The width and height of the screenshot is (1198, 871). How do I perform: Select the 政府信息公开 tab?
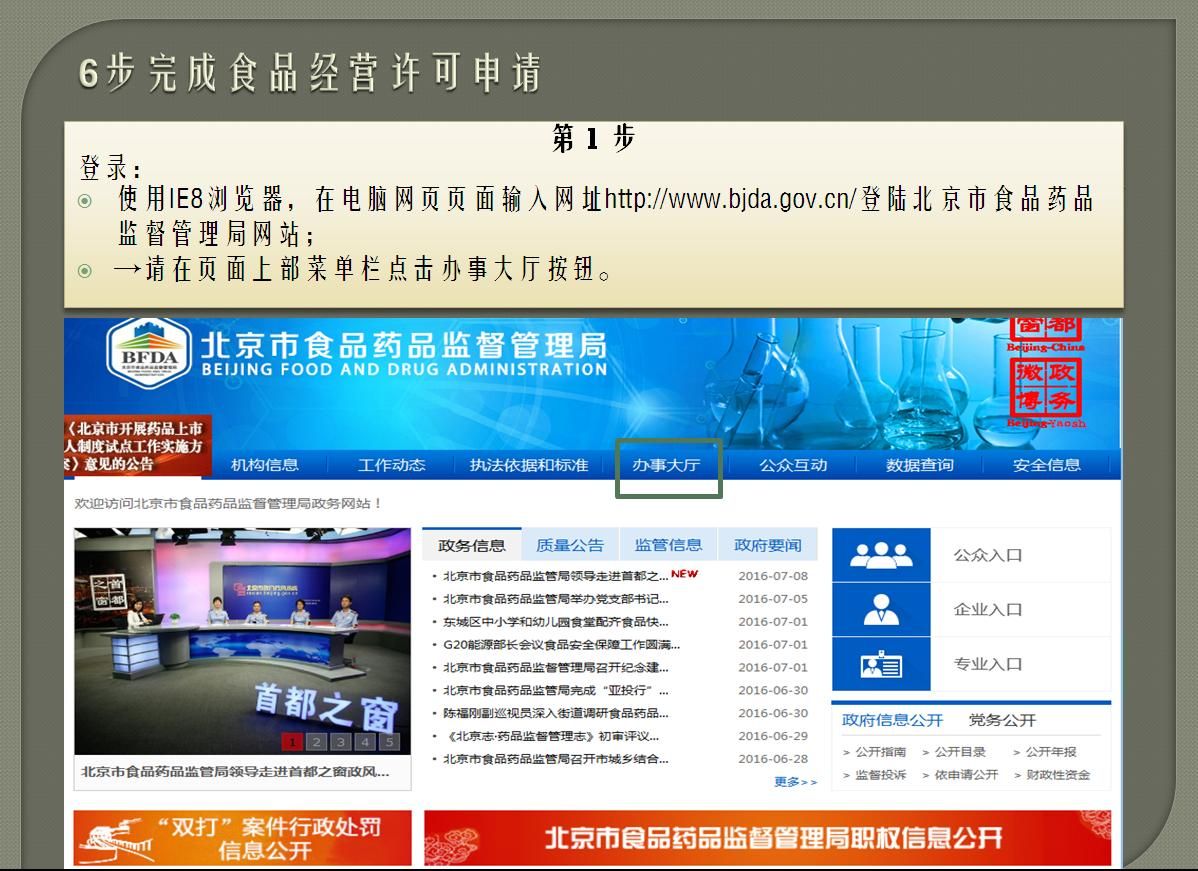892,720
